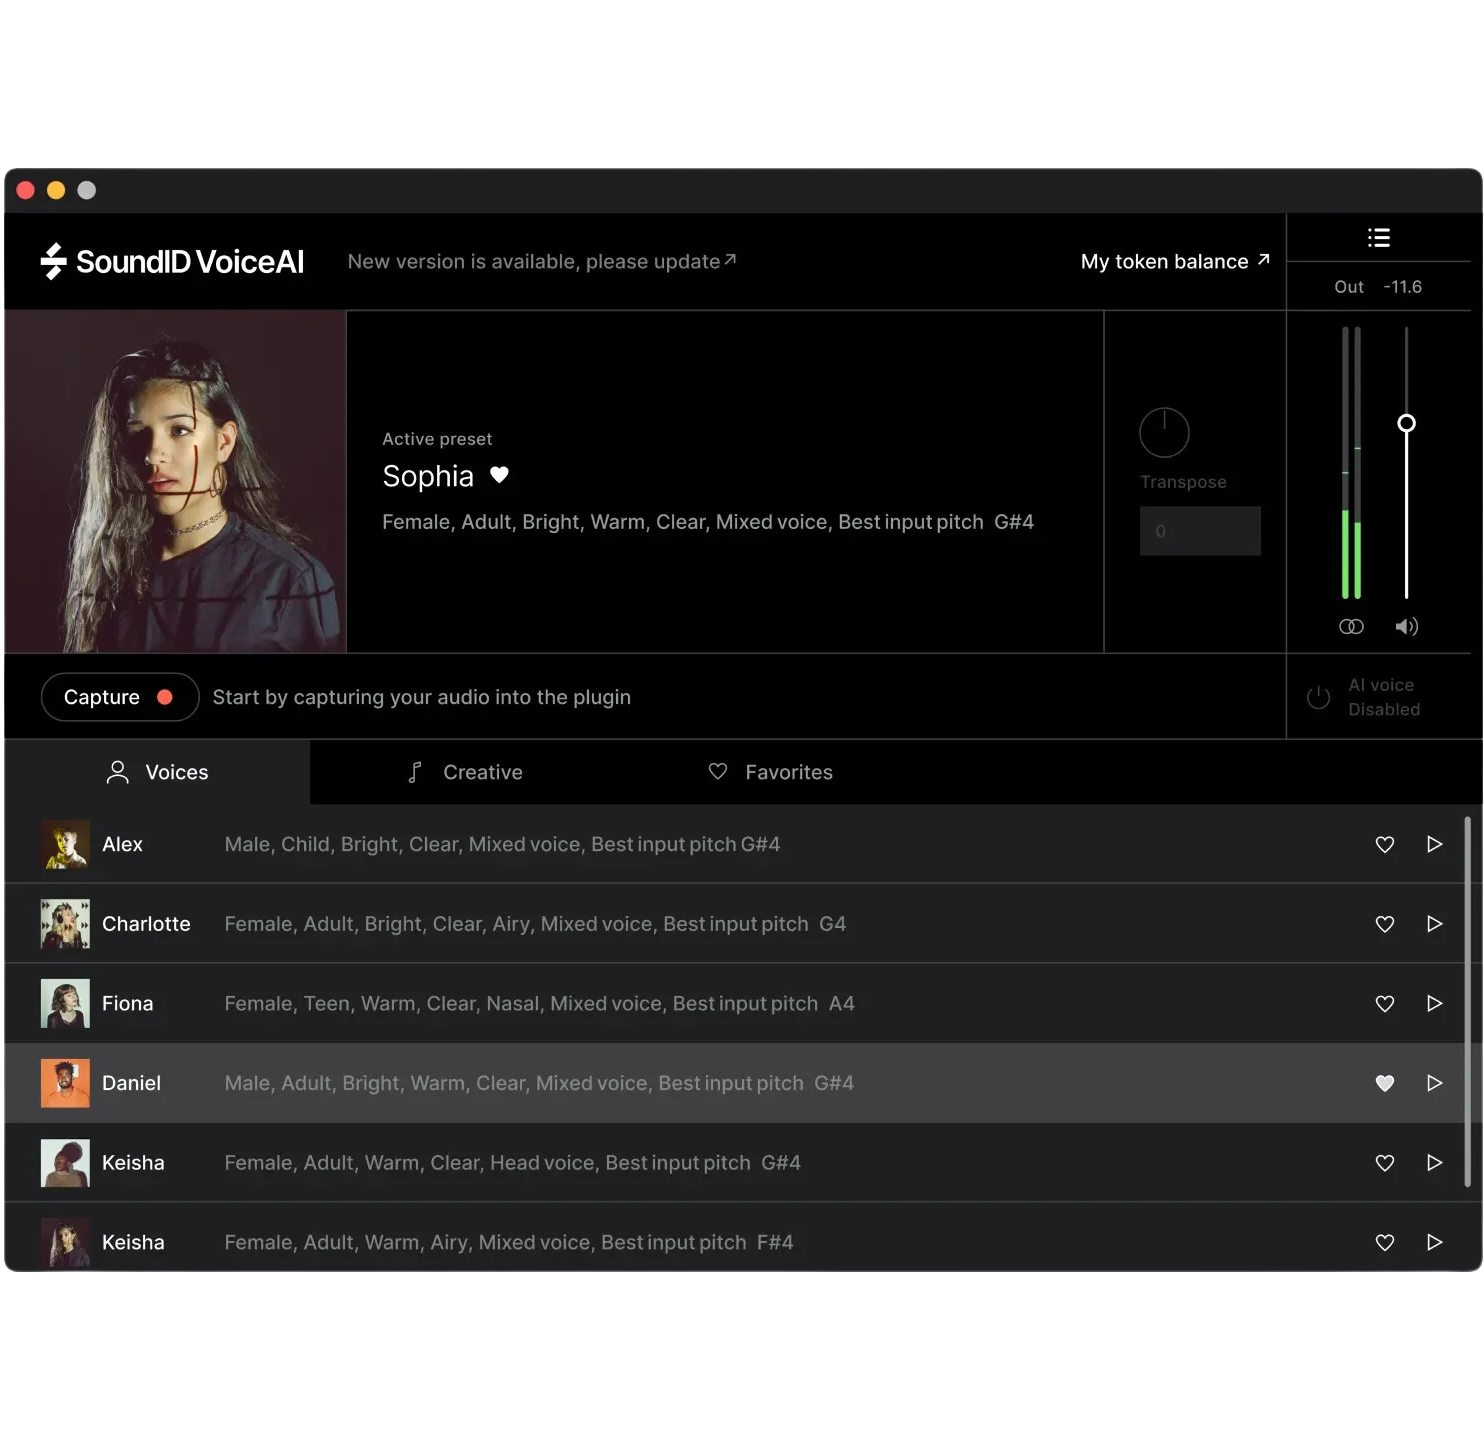
Task: Click the Transpose value input field
Action: point(1199,531)
